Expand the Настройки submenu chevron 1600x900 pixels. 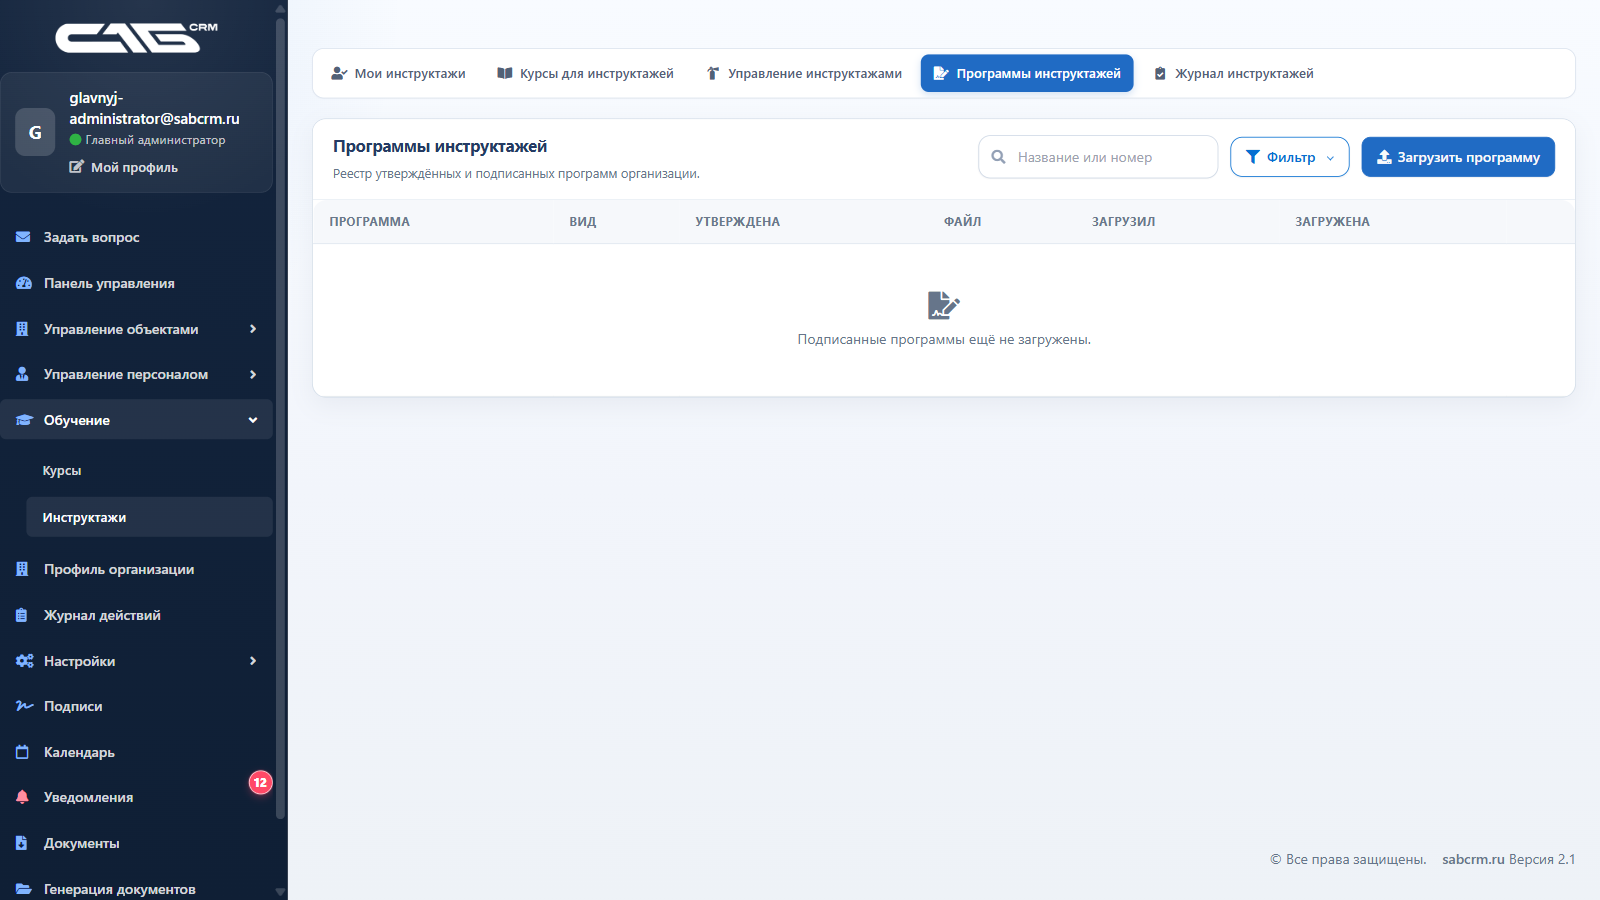click(x=253, y=661)
